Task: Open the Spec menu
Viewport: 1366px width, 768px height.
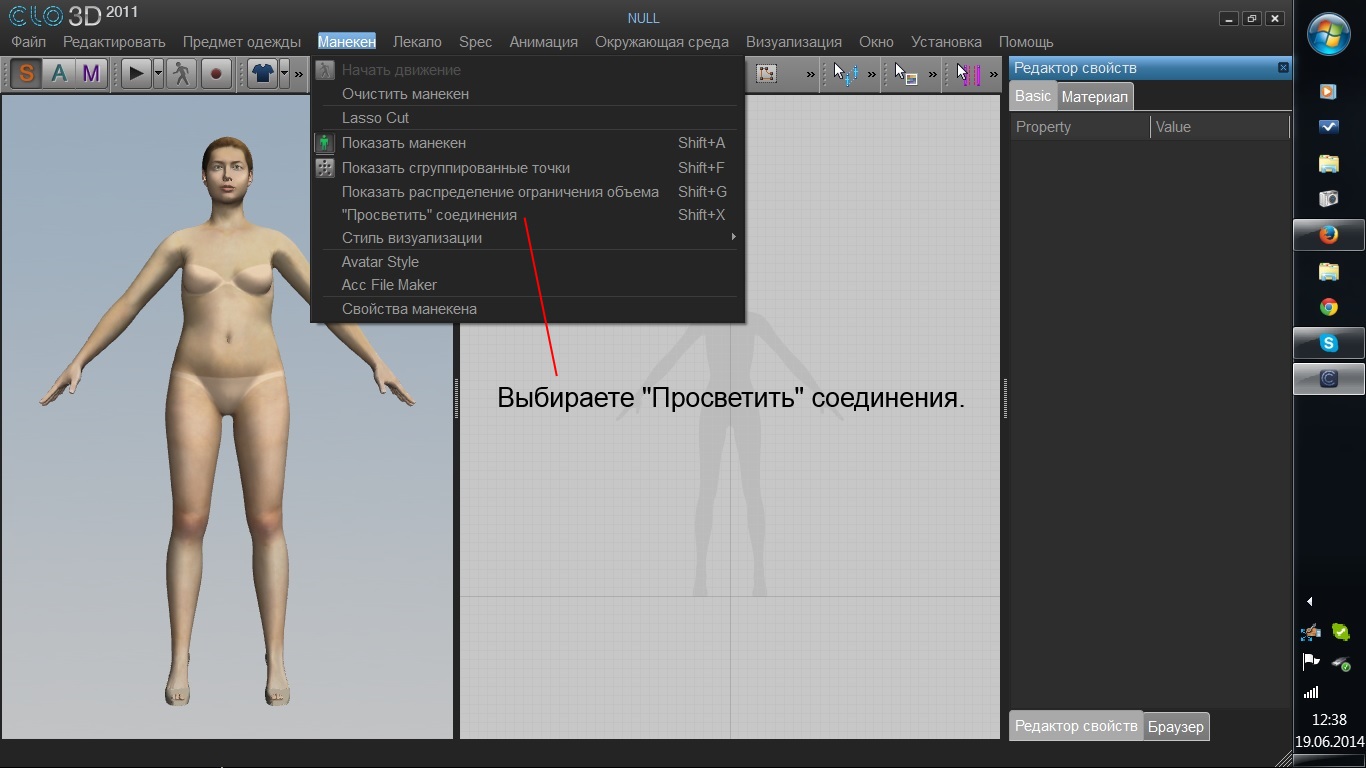Action: [476, 42]
